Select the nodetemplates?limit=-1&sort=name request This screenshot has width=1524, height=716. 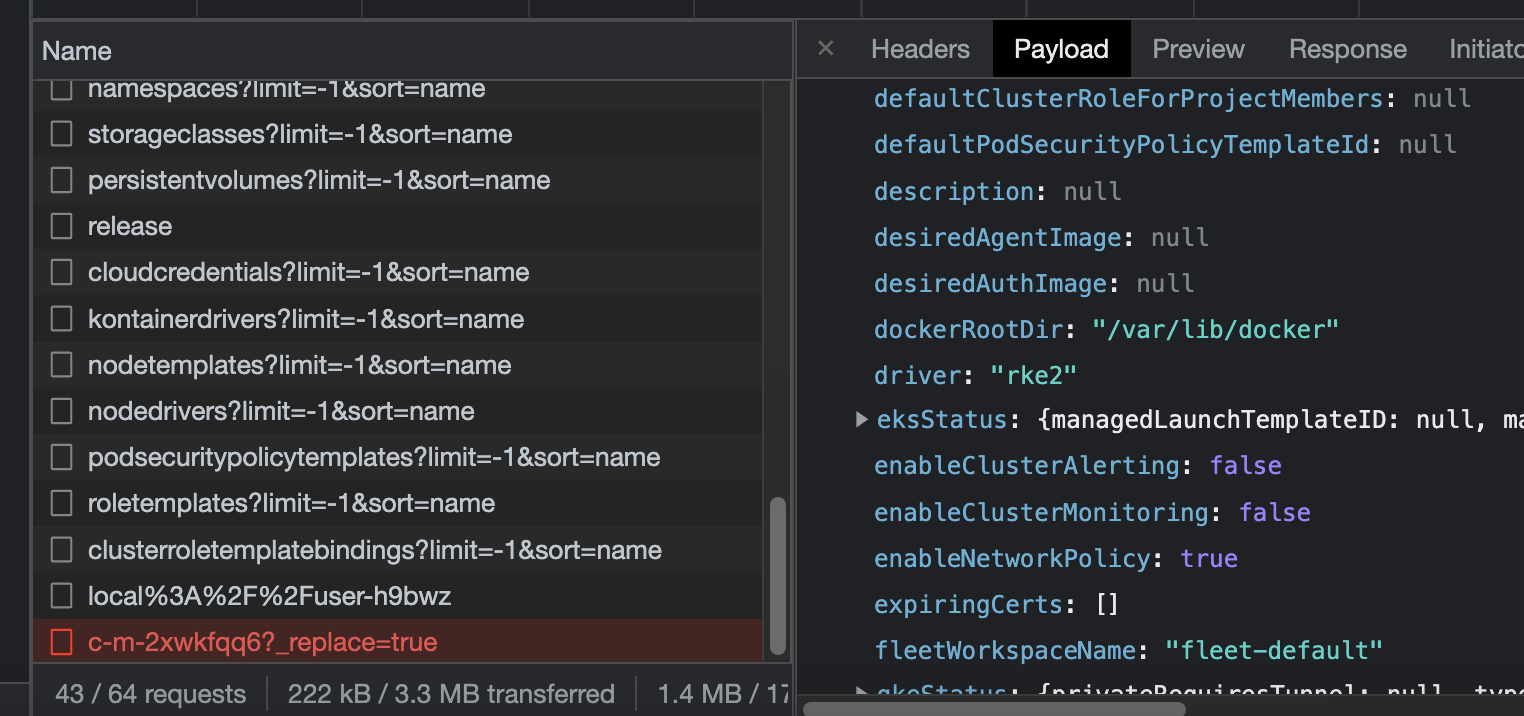[398, 365]
